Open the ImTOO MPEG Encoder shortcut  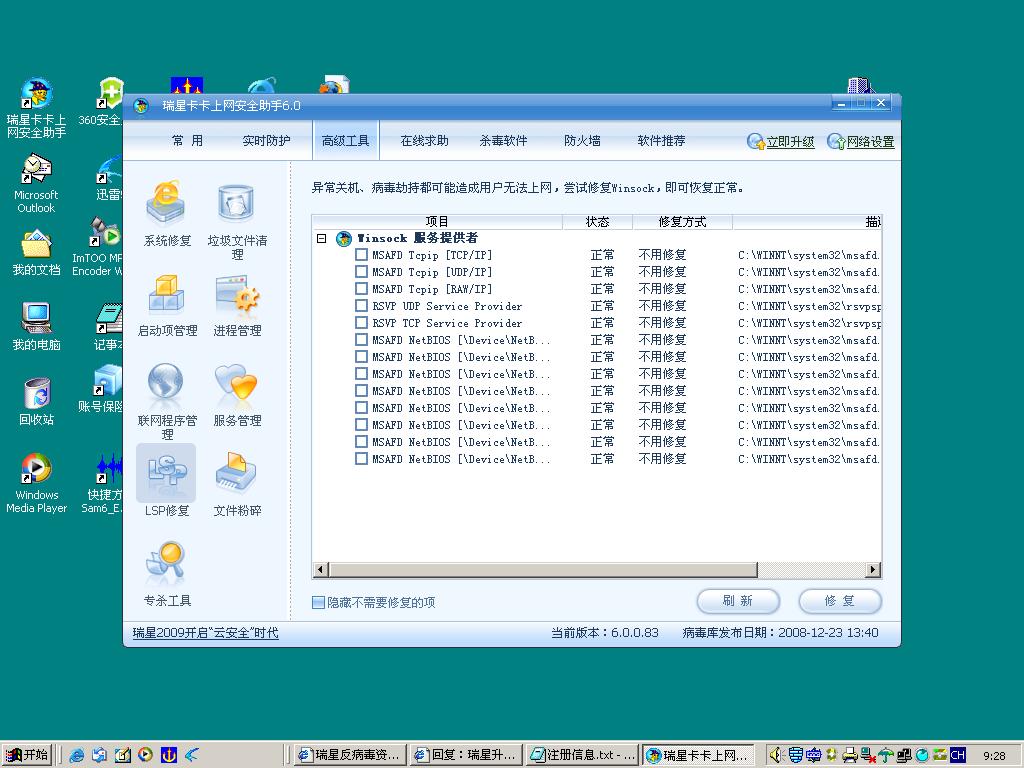(98, 247)
